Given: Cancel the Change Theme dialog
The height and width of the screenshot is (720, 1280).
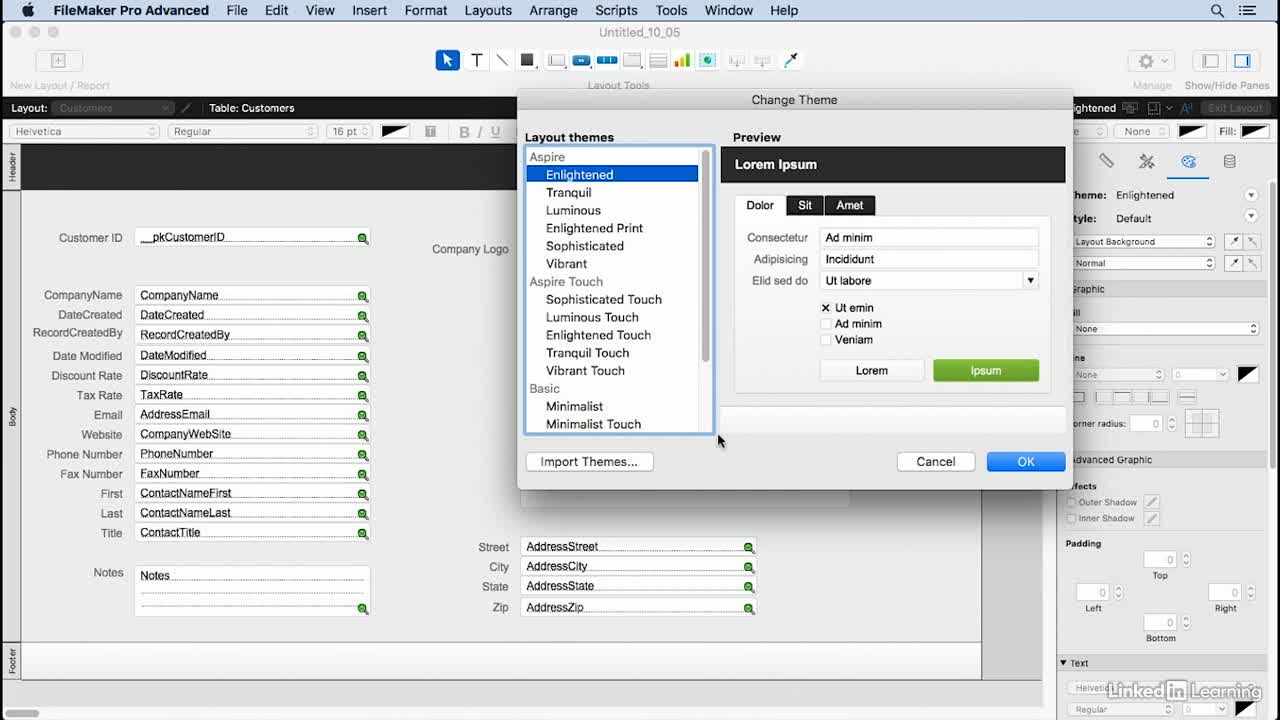Looking at the screenshot, I should 936,462.
